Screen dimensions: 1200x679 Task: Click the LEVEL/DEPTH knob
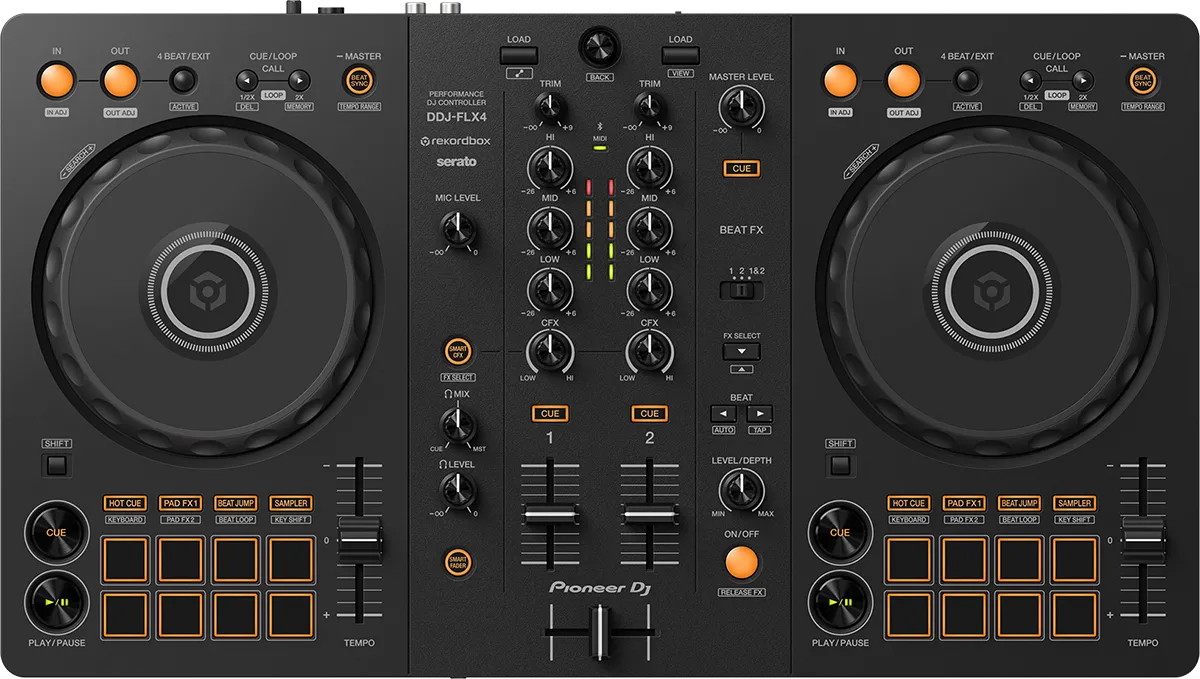pos(741,490)
